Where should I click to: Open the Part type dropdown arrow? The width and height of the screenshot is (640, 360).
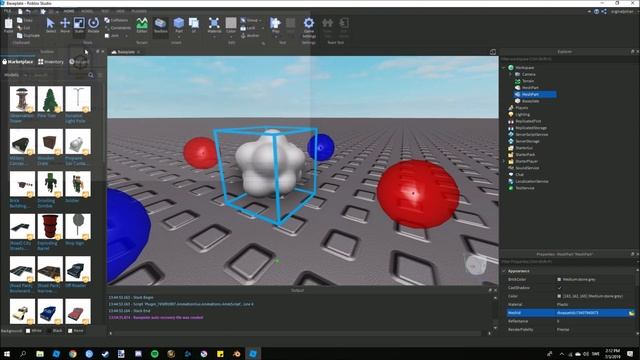pyautogui.click(x=179, y=36)
